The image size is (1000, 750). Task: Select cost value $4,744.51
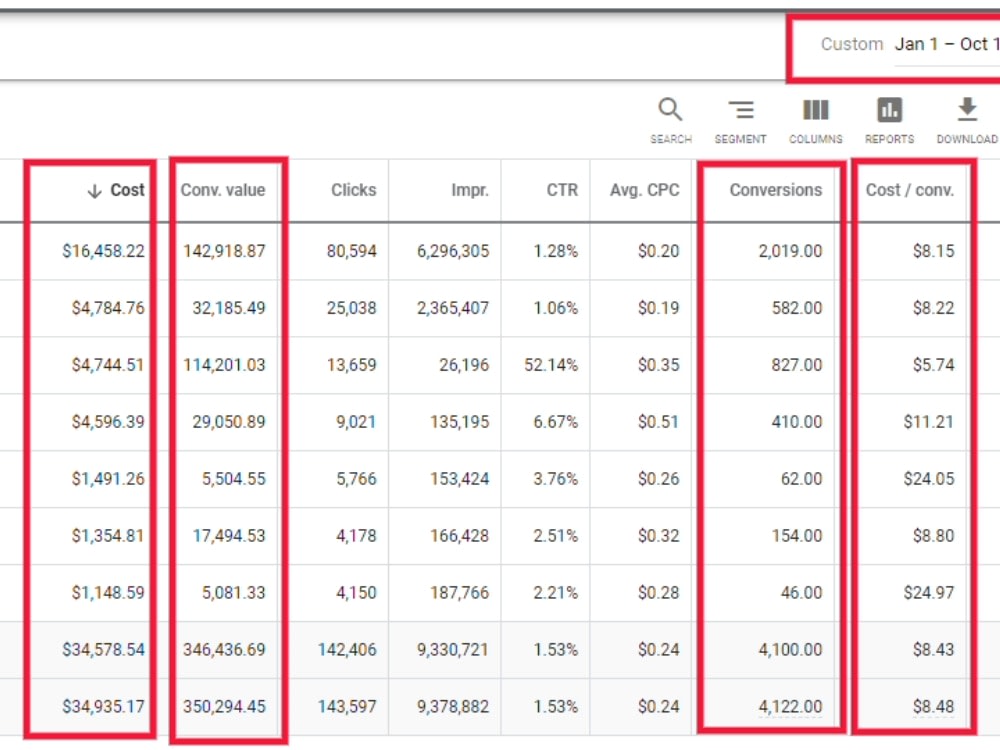click(108, 365)
